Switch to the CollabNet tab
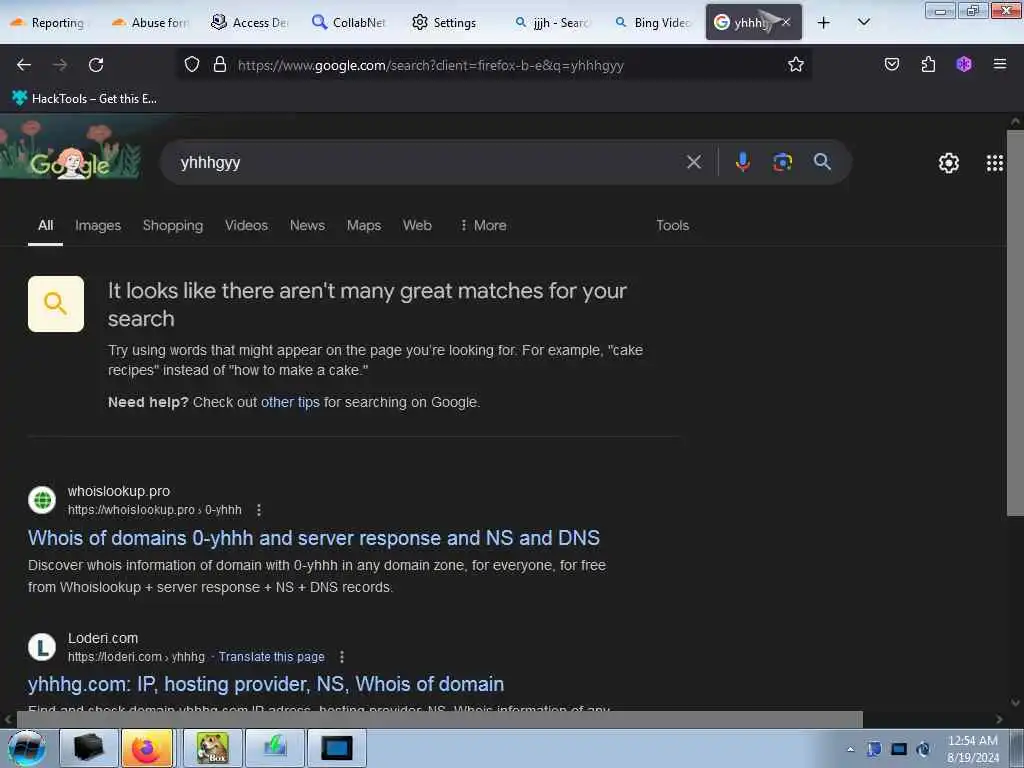 click(349, 23)
